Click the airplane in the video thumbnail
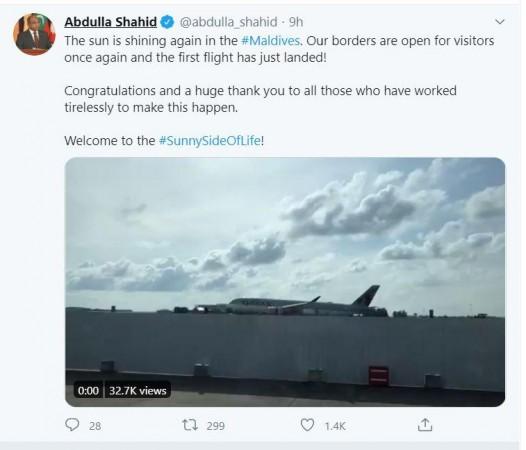The width and height of the screenshot is (526, 450). click(x=288, y=303)
